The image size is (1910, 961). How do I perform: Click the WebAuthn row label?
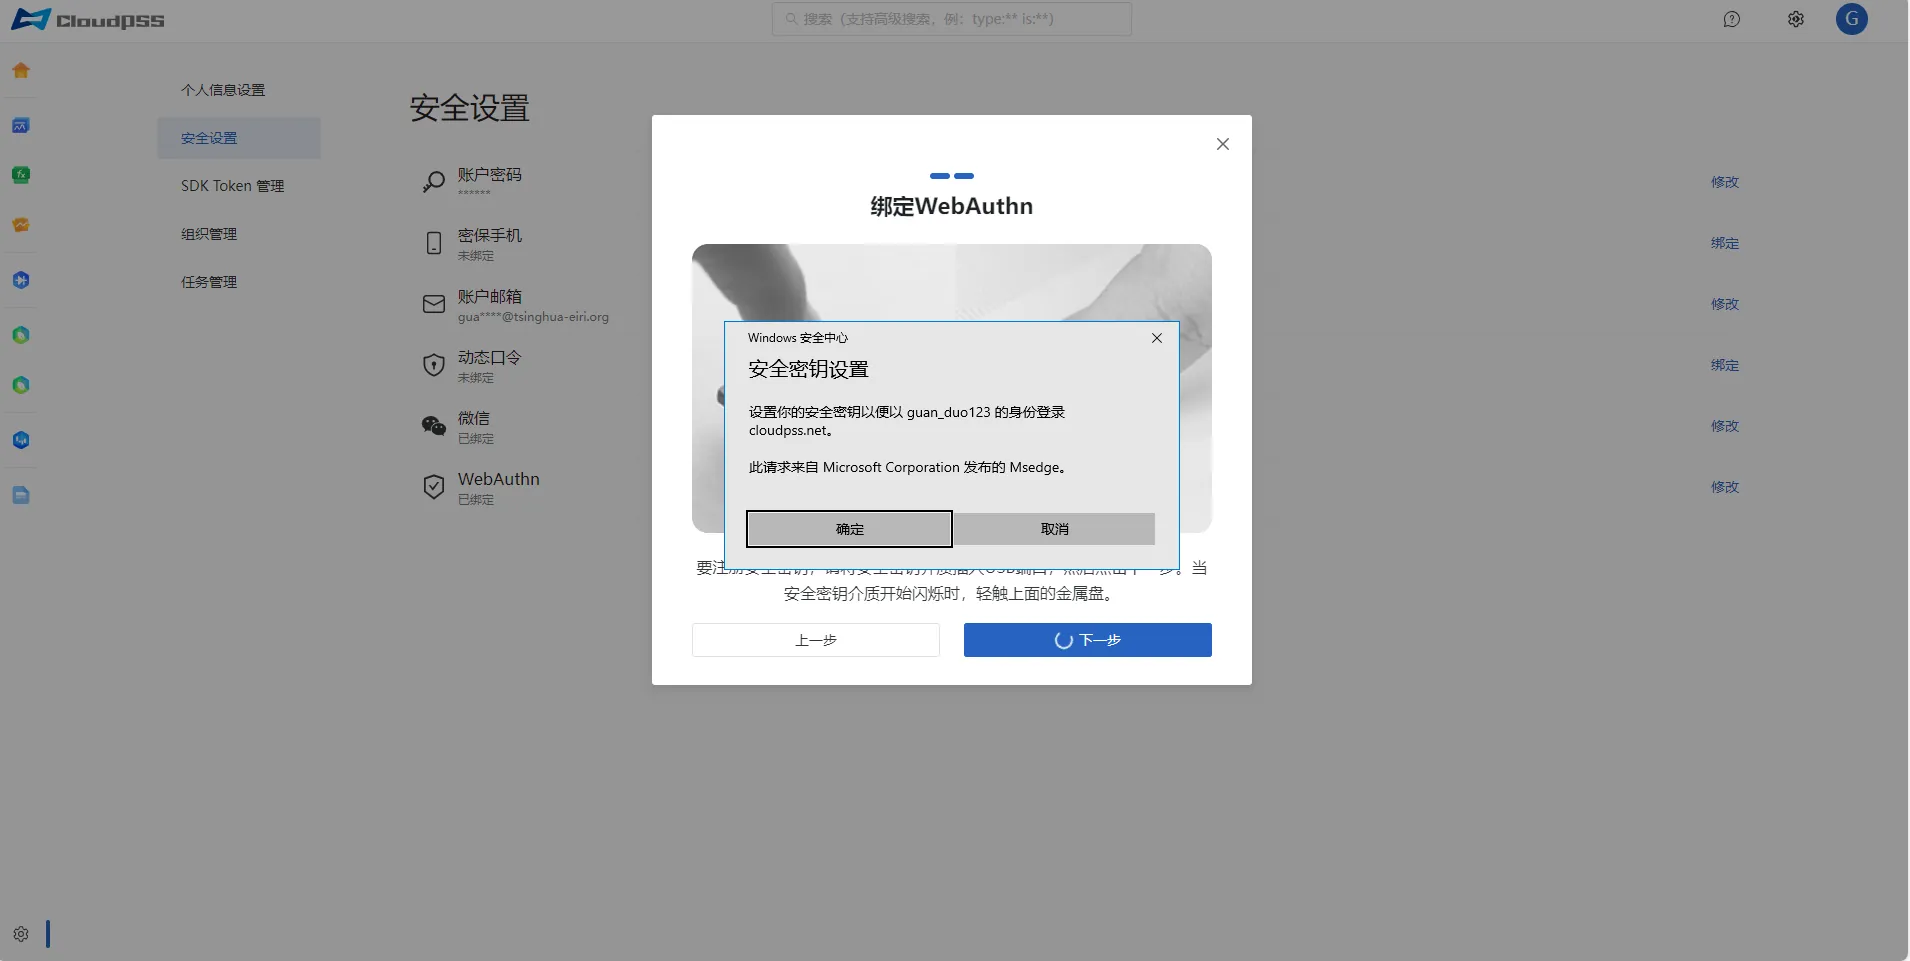pos(499,479)
